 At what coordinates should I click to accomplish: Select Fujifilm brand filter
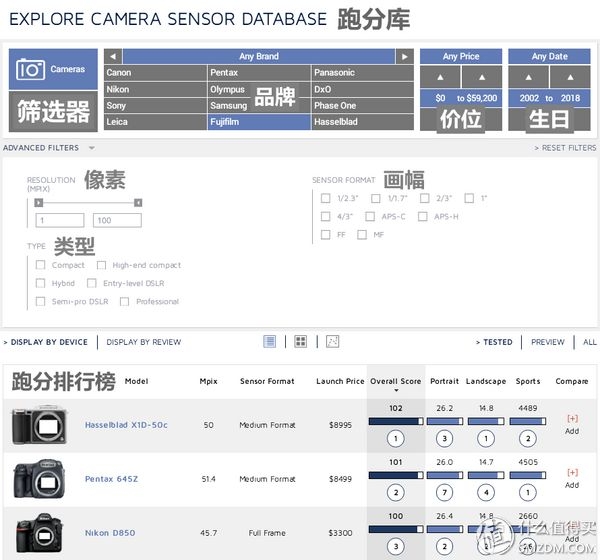259,122
